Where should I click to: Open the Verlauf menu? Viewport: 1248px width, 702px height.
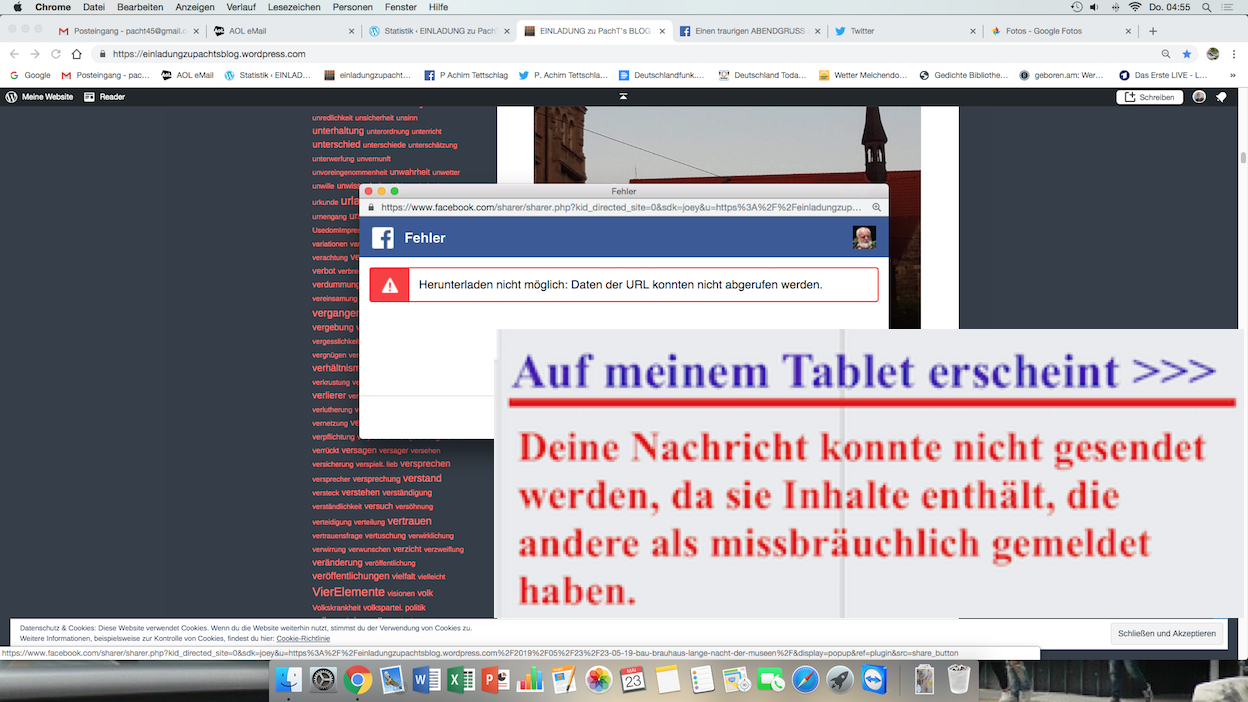tap(241, 7)
